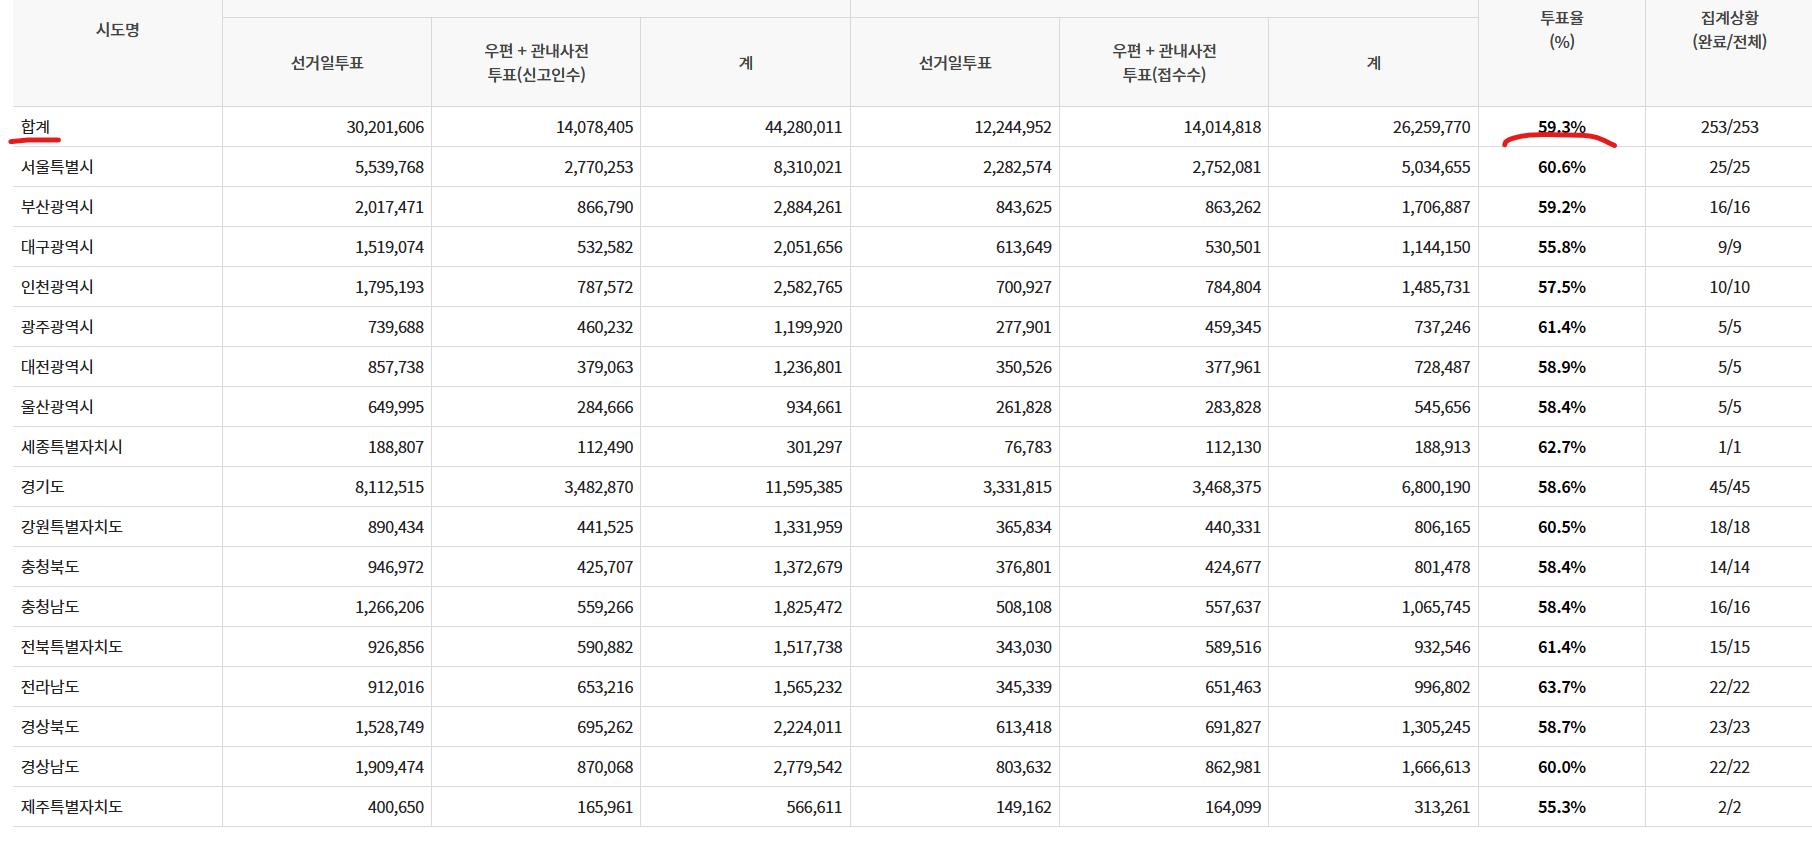Click the 전라남도 row label
The width and height of the screenshot is (1812, 852).
pyautogui.click(x=50, y=687)
